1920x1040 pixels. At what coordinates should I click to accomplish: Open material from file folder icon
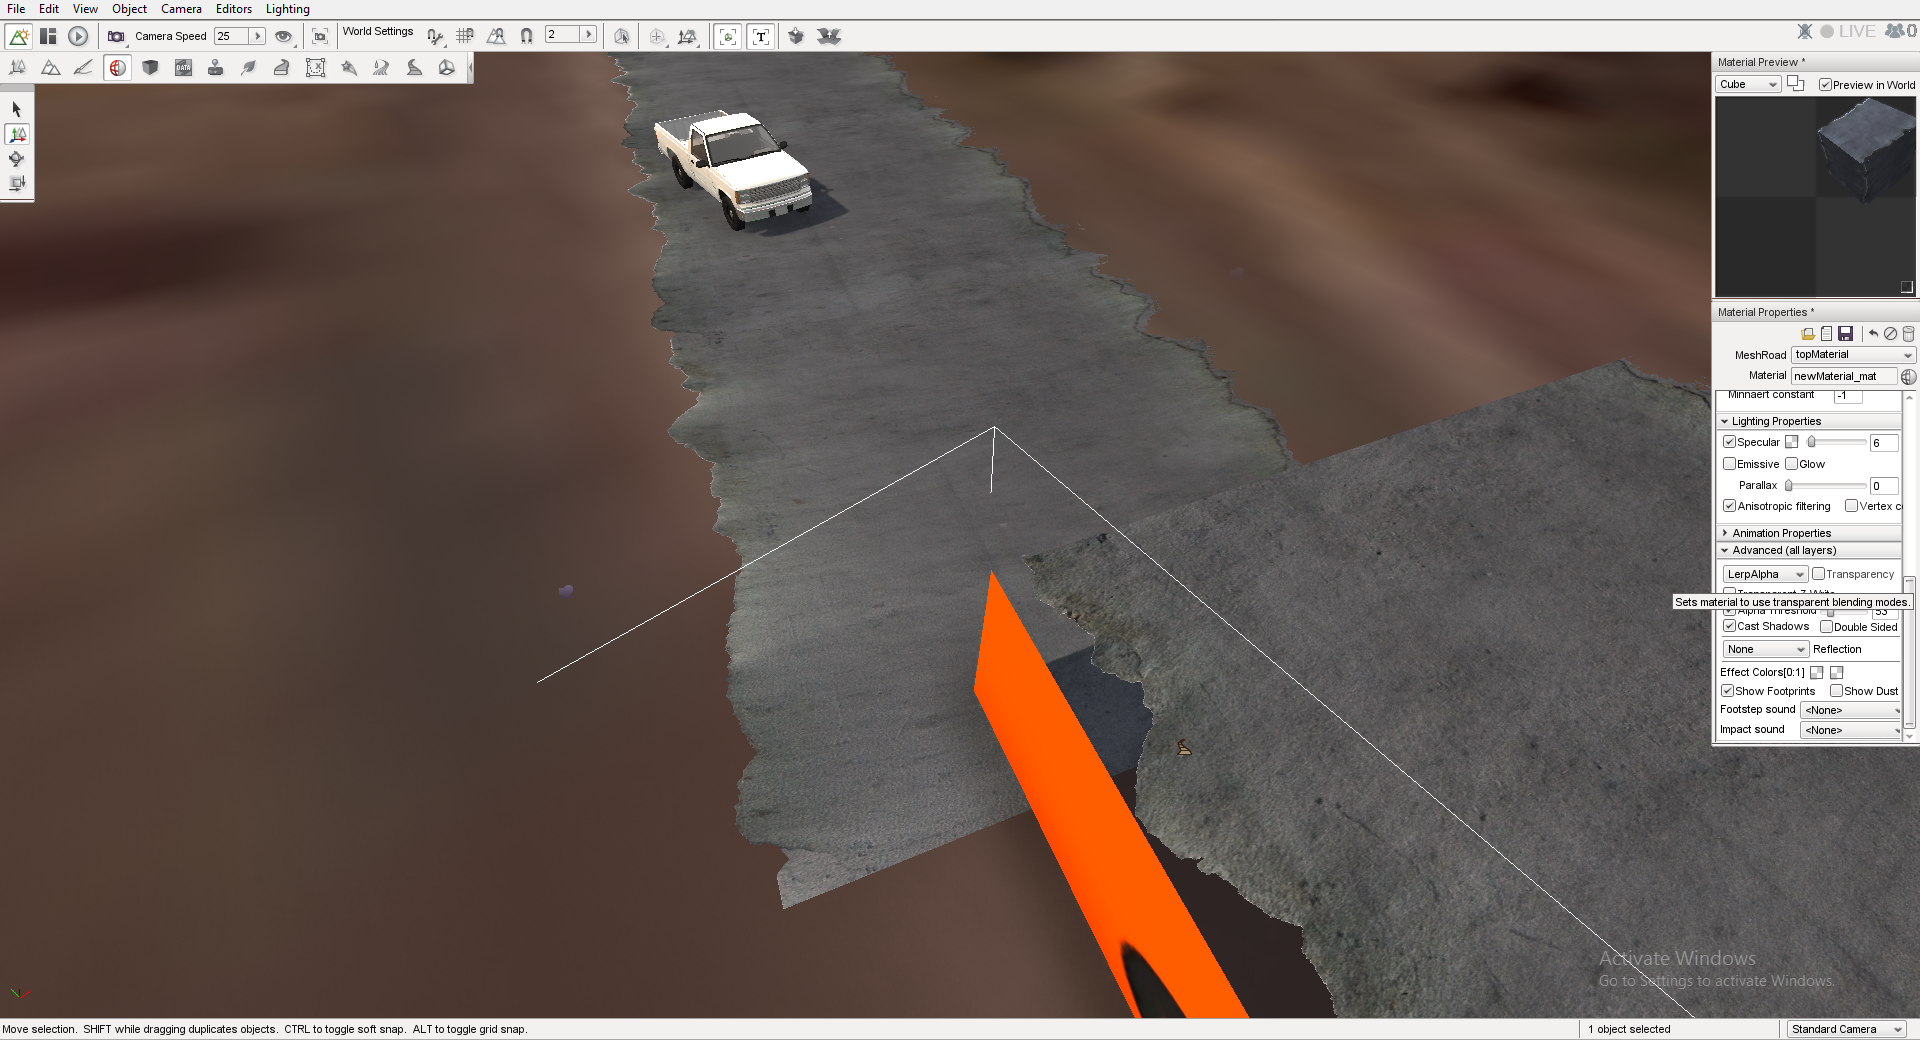point(1808,334)
